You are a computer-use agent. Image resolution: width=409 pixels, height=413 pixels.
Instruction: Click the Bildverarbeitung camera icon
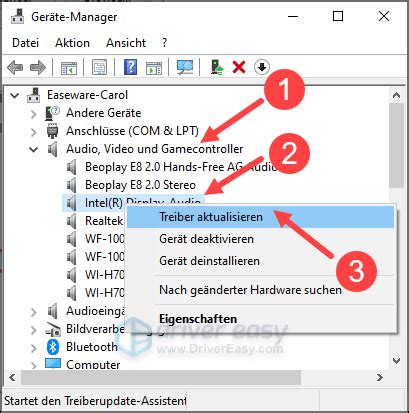pyautogui.click(x=53, y=329)
